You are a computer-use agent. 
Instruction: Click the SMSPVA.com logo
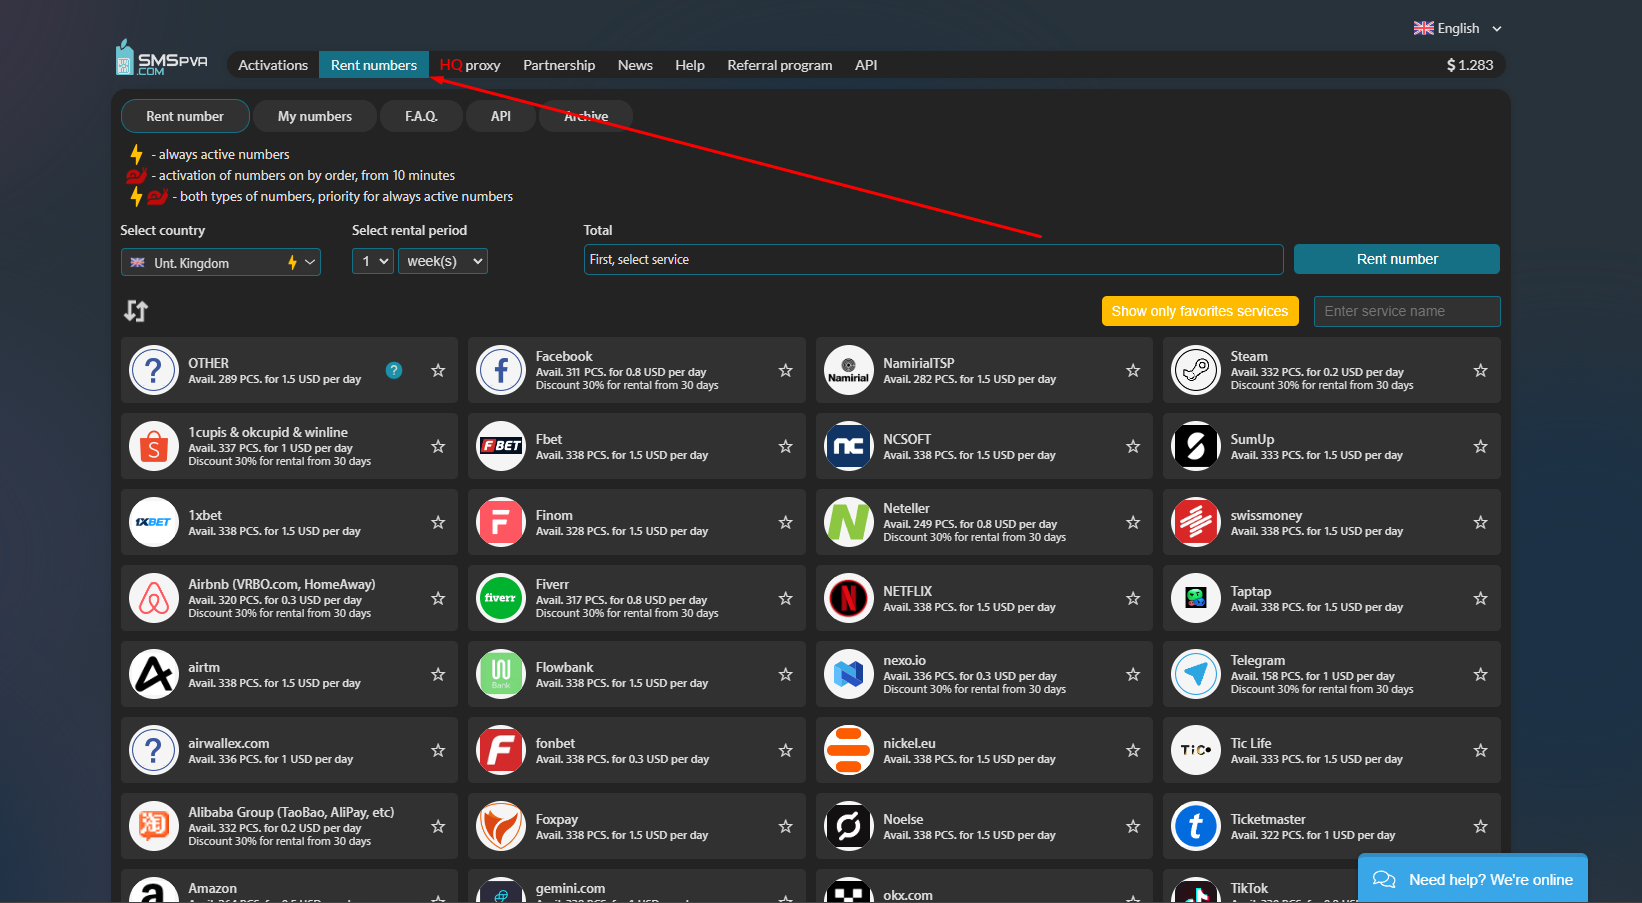(x=162, y=59)
